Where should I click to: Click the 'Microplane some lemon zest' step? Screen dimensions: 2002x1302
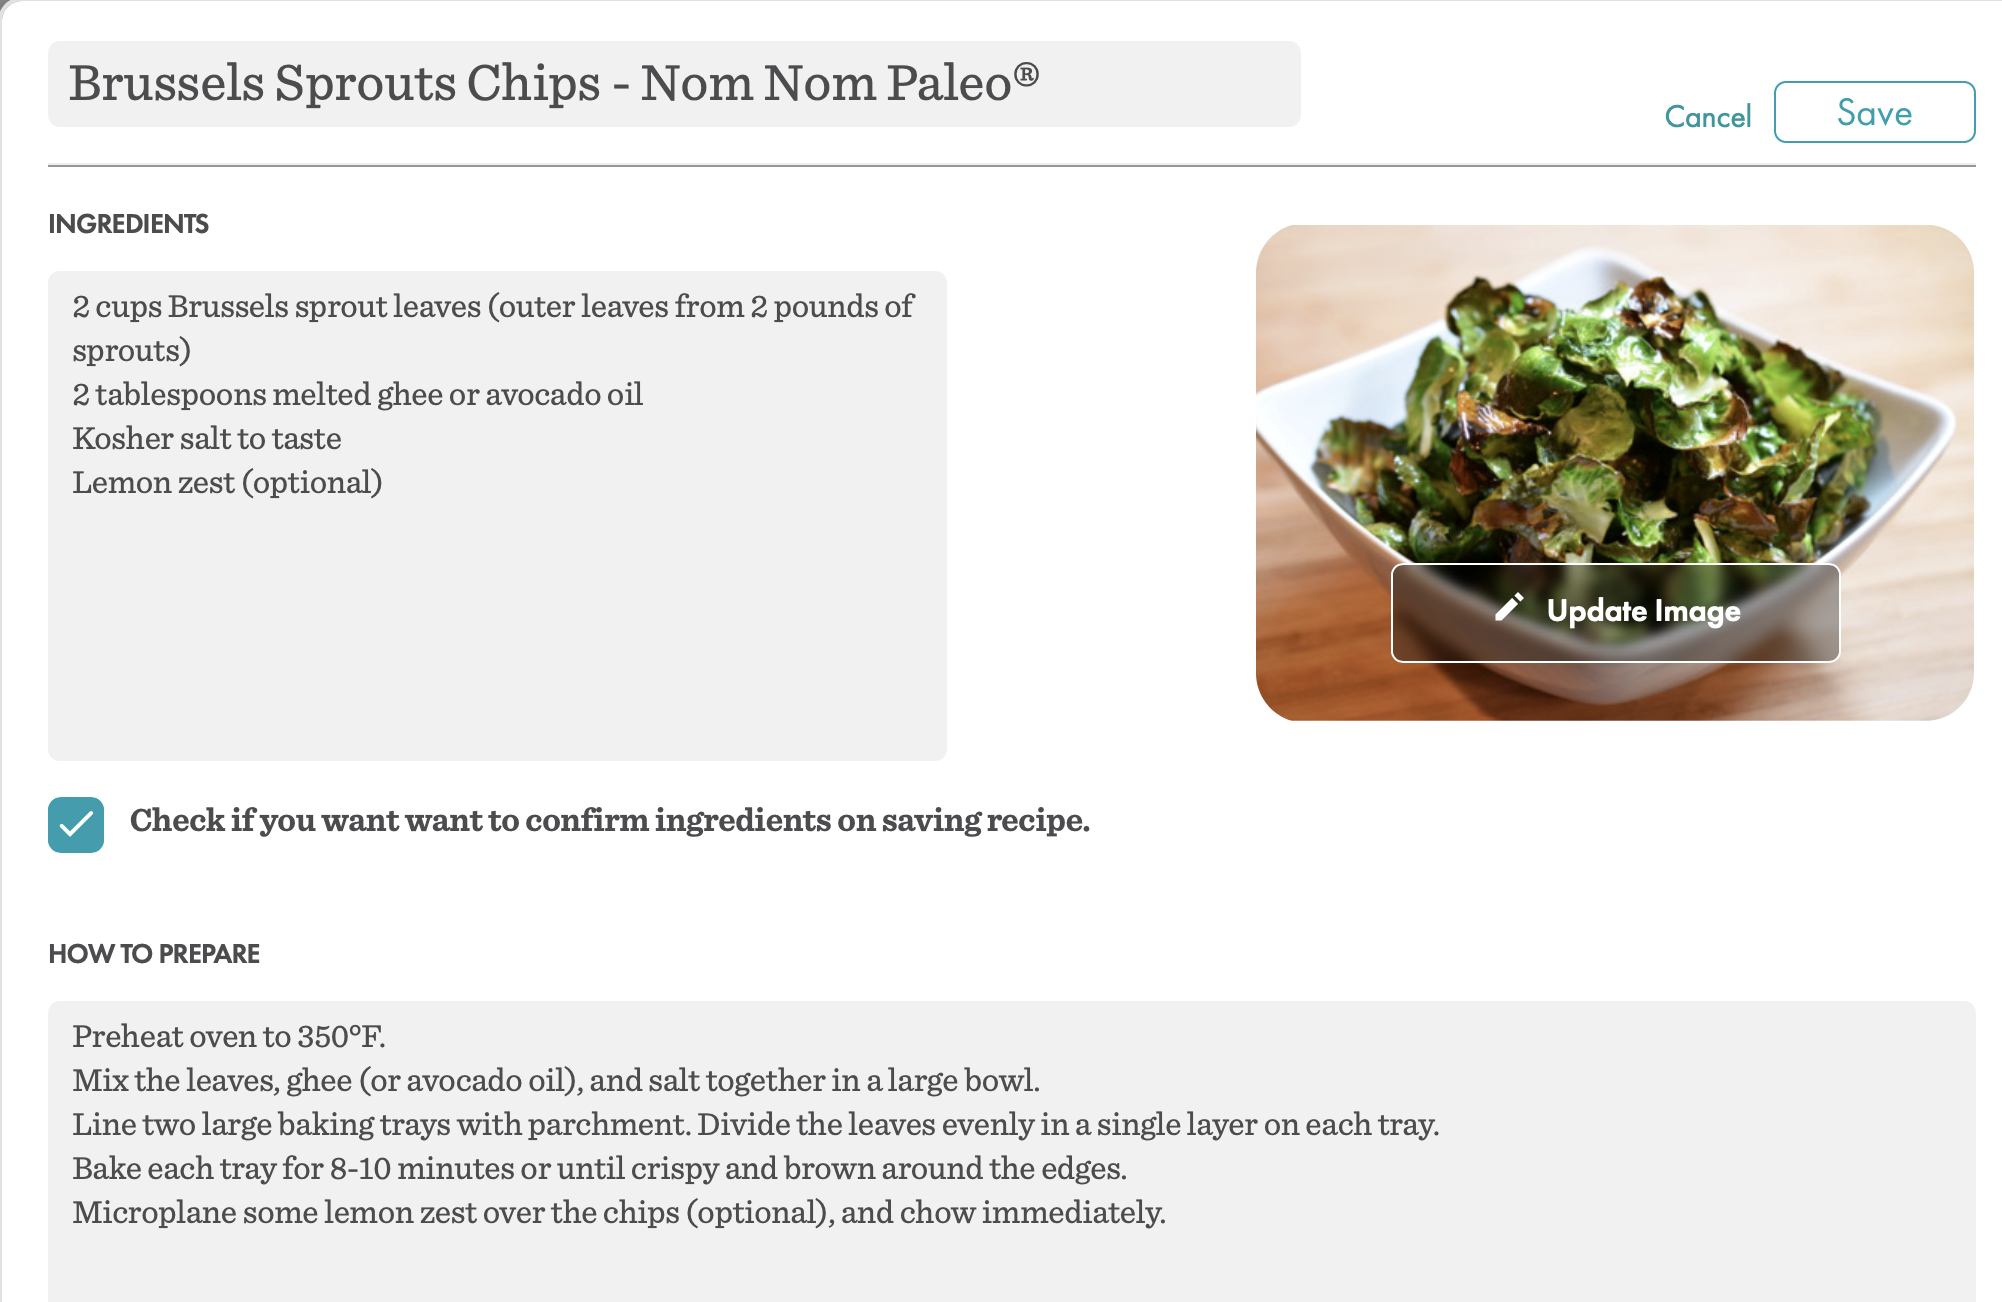619,1212
